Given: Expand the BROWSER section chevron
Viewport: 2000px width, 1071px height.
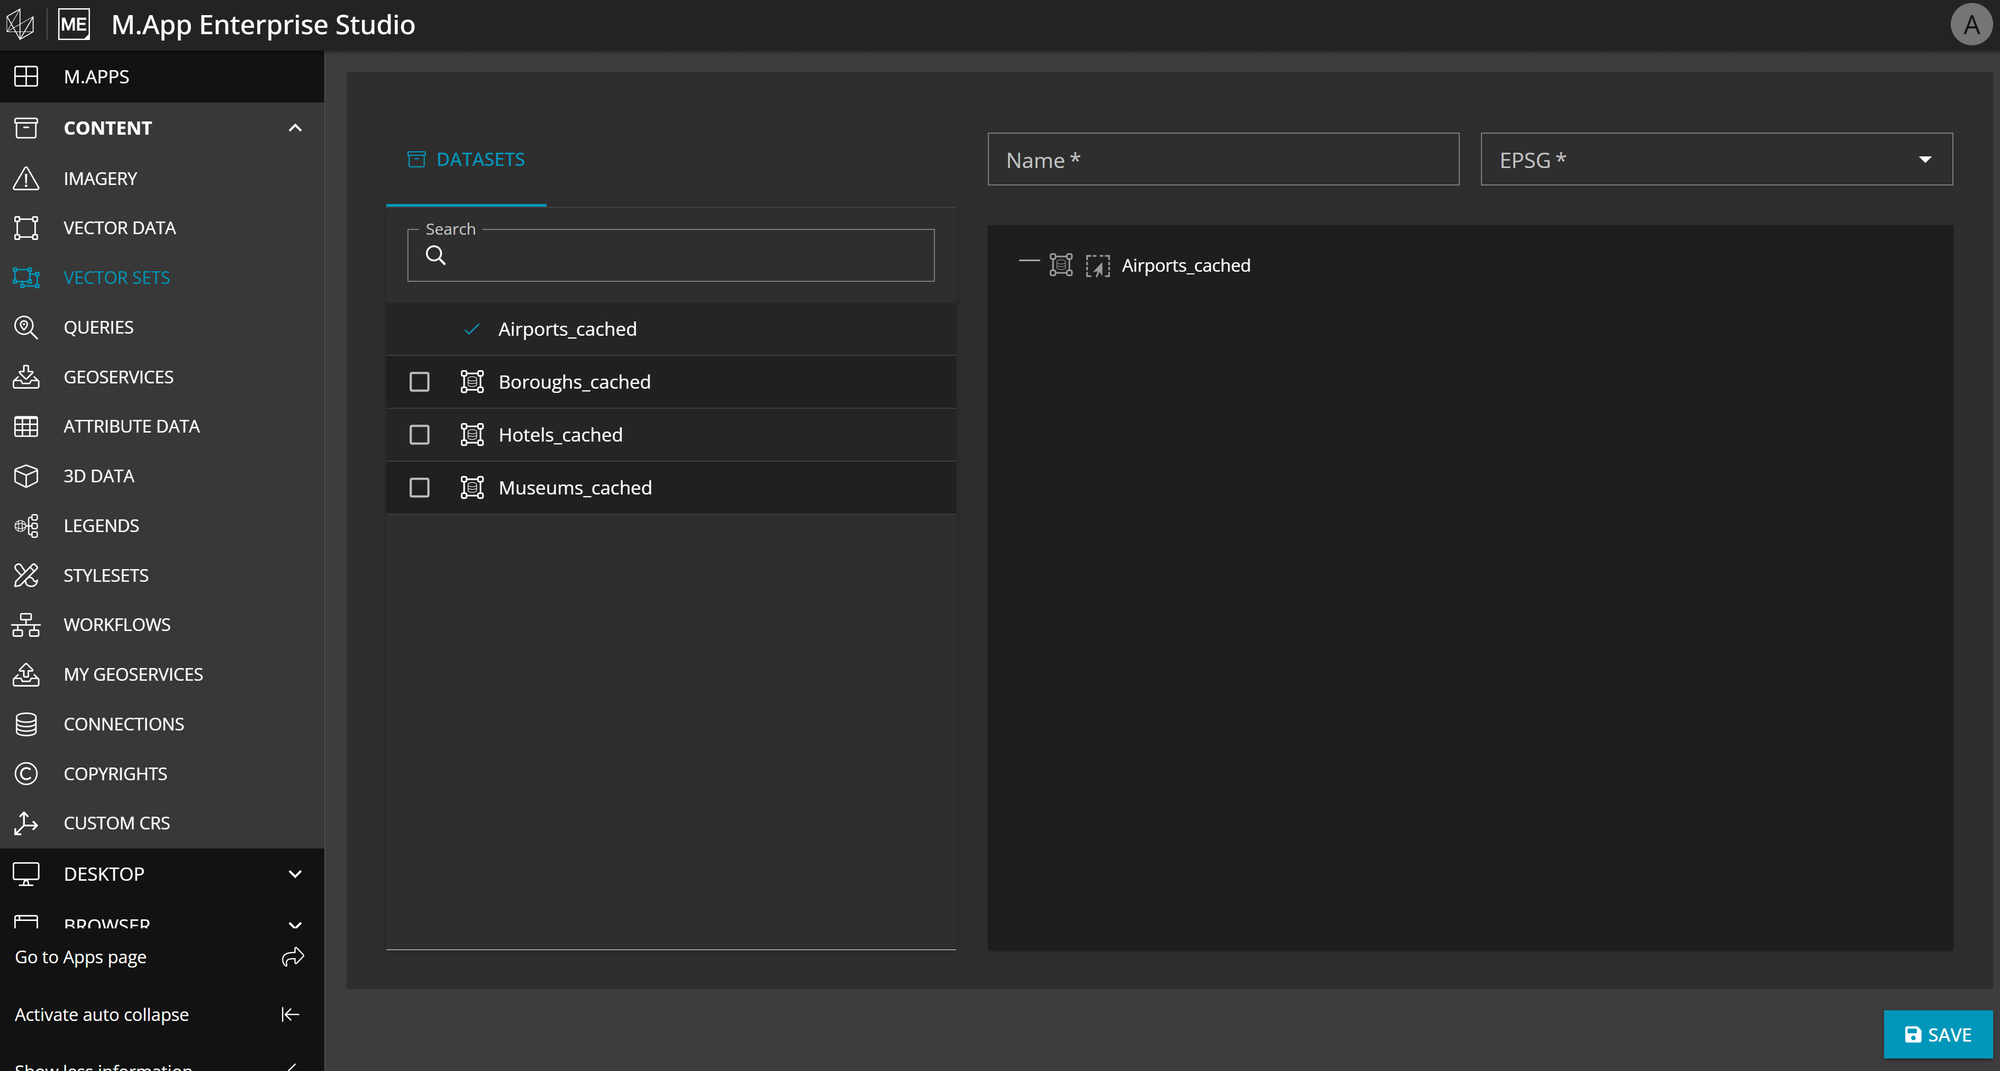Looking at the screenshot, I should [295, 924].
